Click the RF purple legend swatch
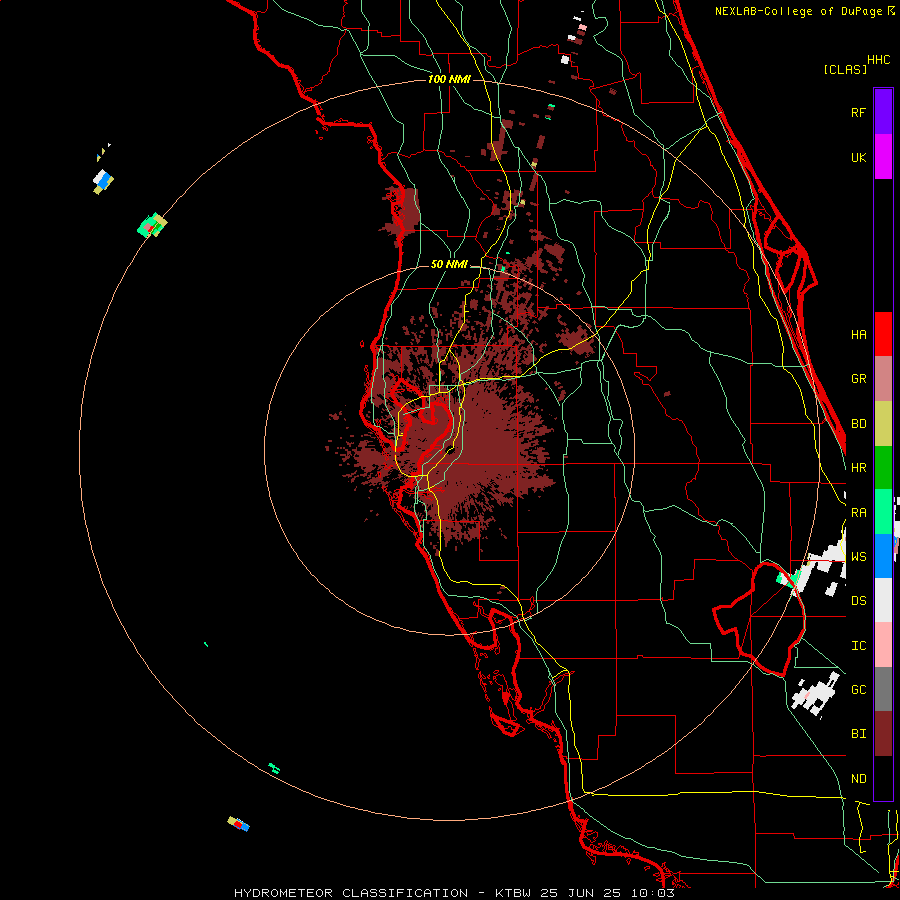The image size is (900, 900). (x=883, y=112)
